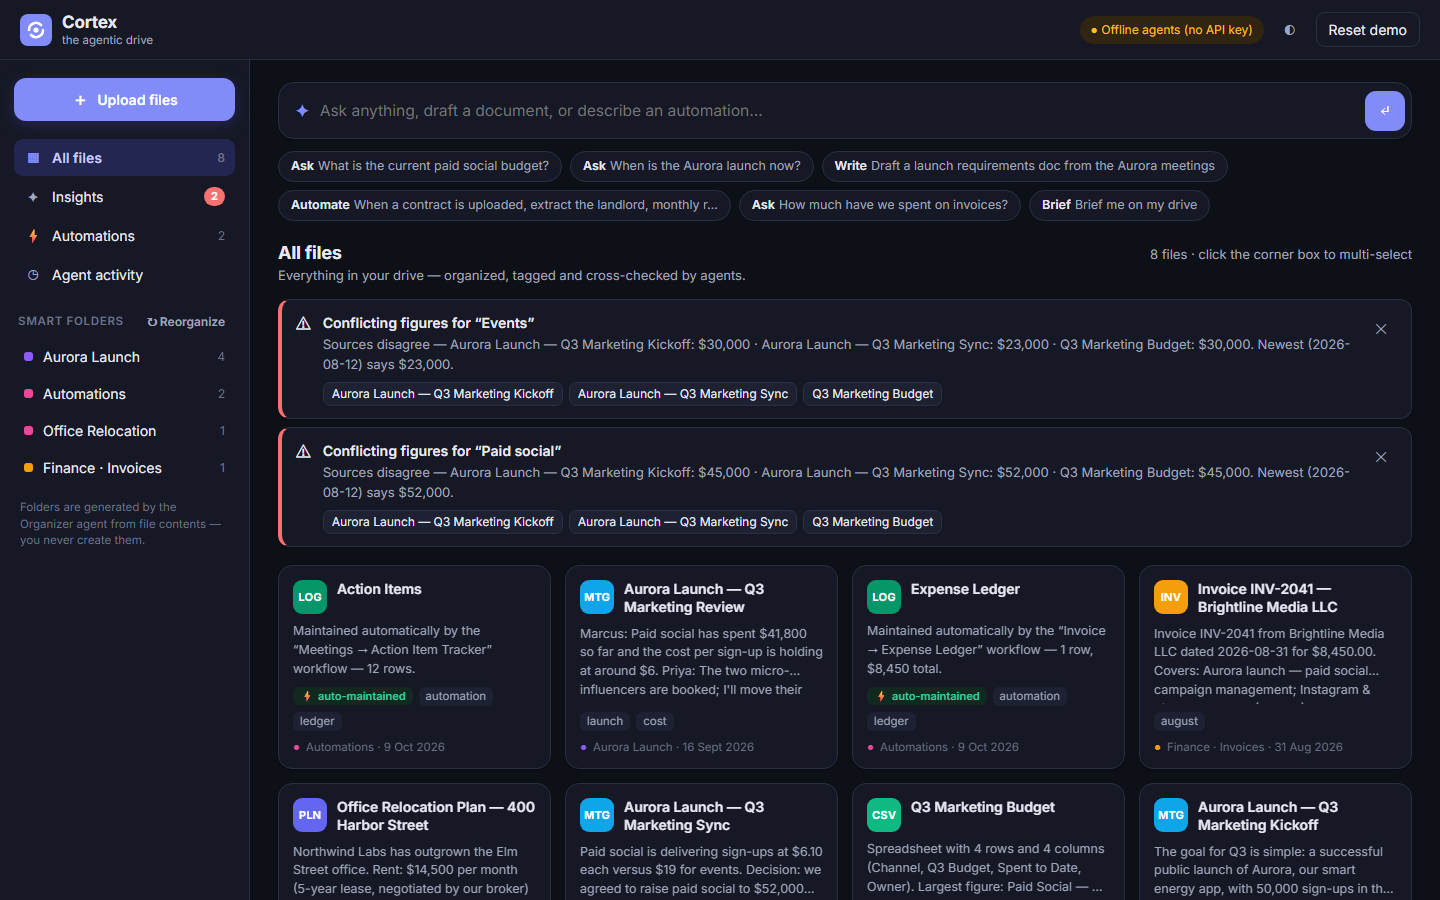Choose "How much have we spent on invoices?" suggestion
This screenshot has height=900, width=1440.
(x=880, y=205)
